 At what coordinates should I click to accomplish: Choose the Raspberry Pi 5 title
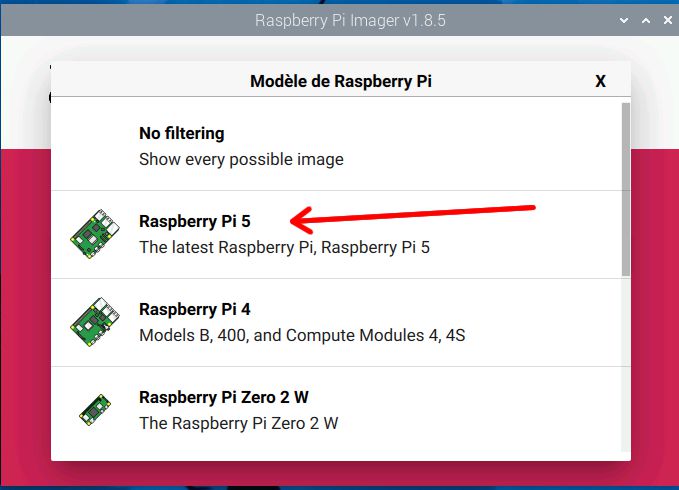pyautogui.click(x=195, y=221)
